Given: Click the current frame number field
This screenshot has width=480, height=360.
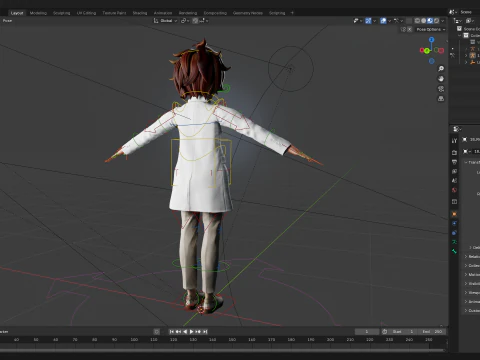Looking at the screenshot, I should [x=367, y=332].
